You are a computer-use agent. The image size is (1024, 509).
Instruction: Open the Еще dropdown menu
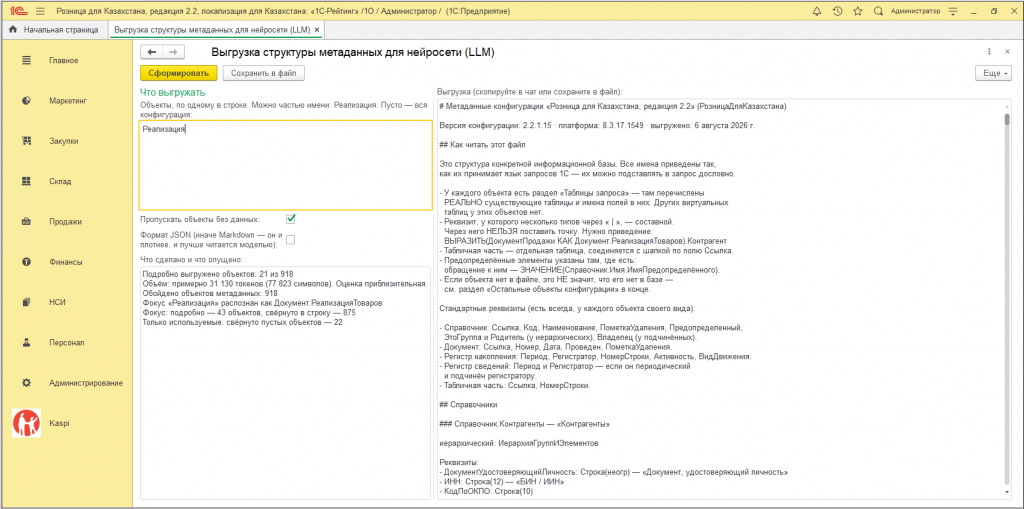[x=994, y=73]
